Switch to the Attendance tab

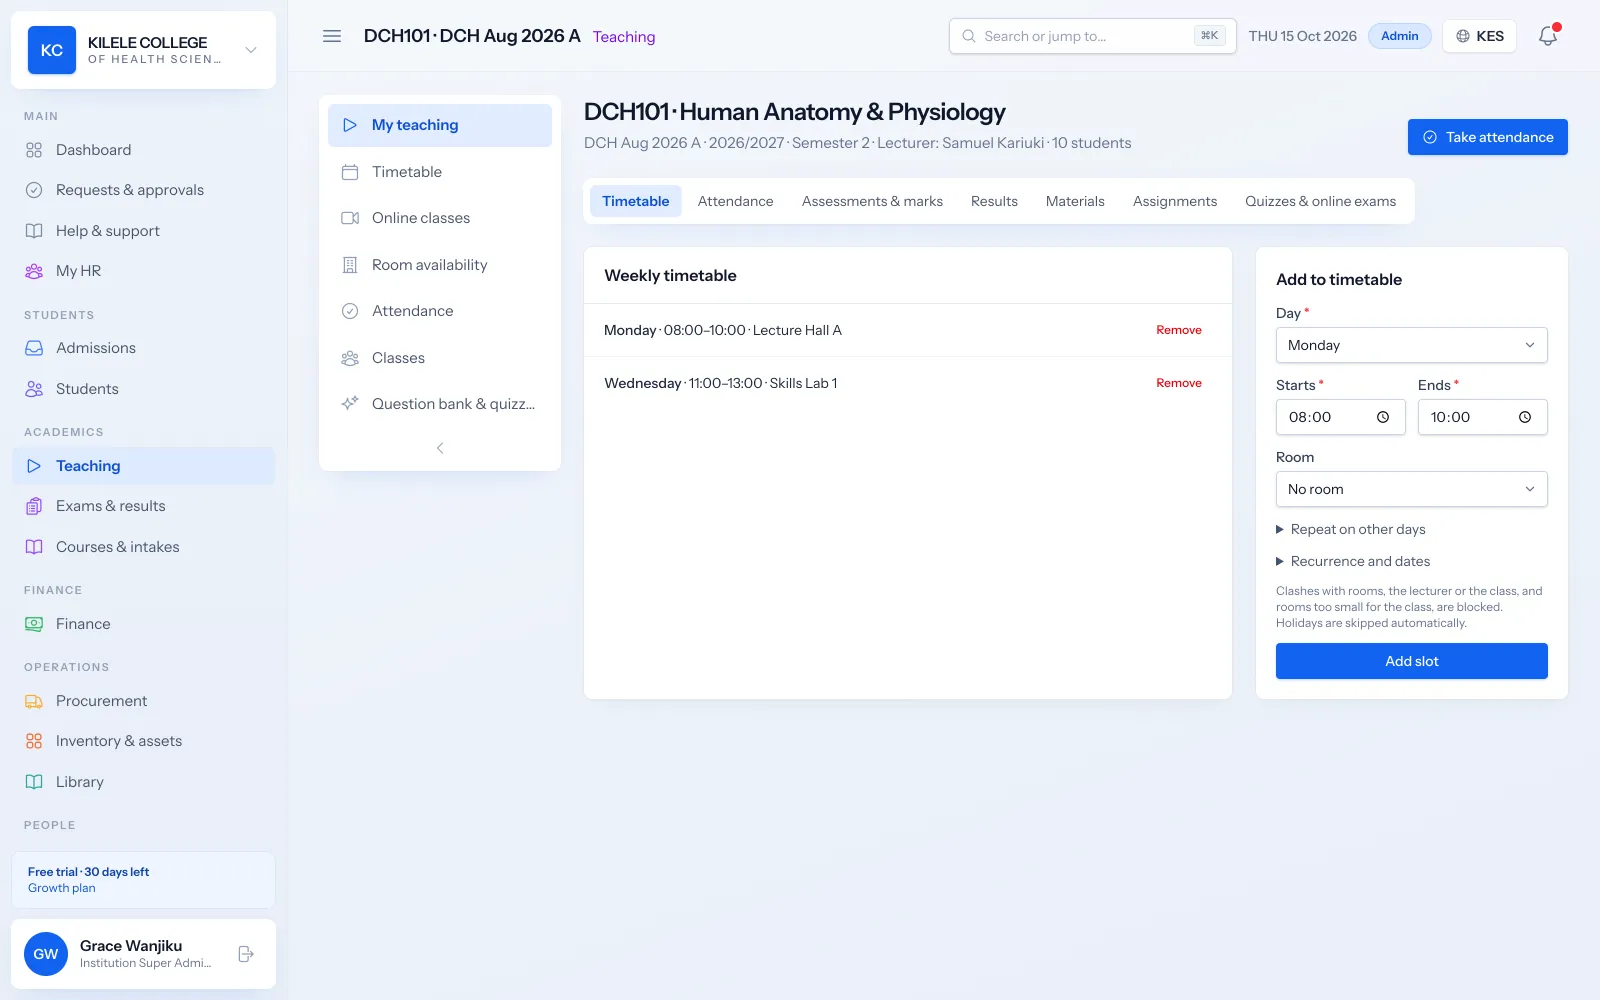point(735,201)
